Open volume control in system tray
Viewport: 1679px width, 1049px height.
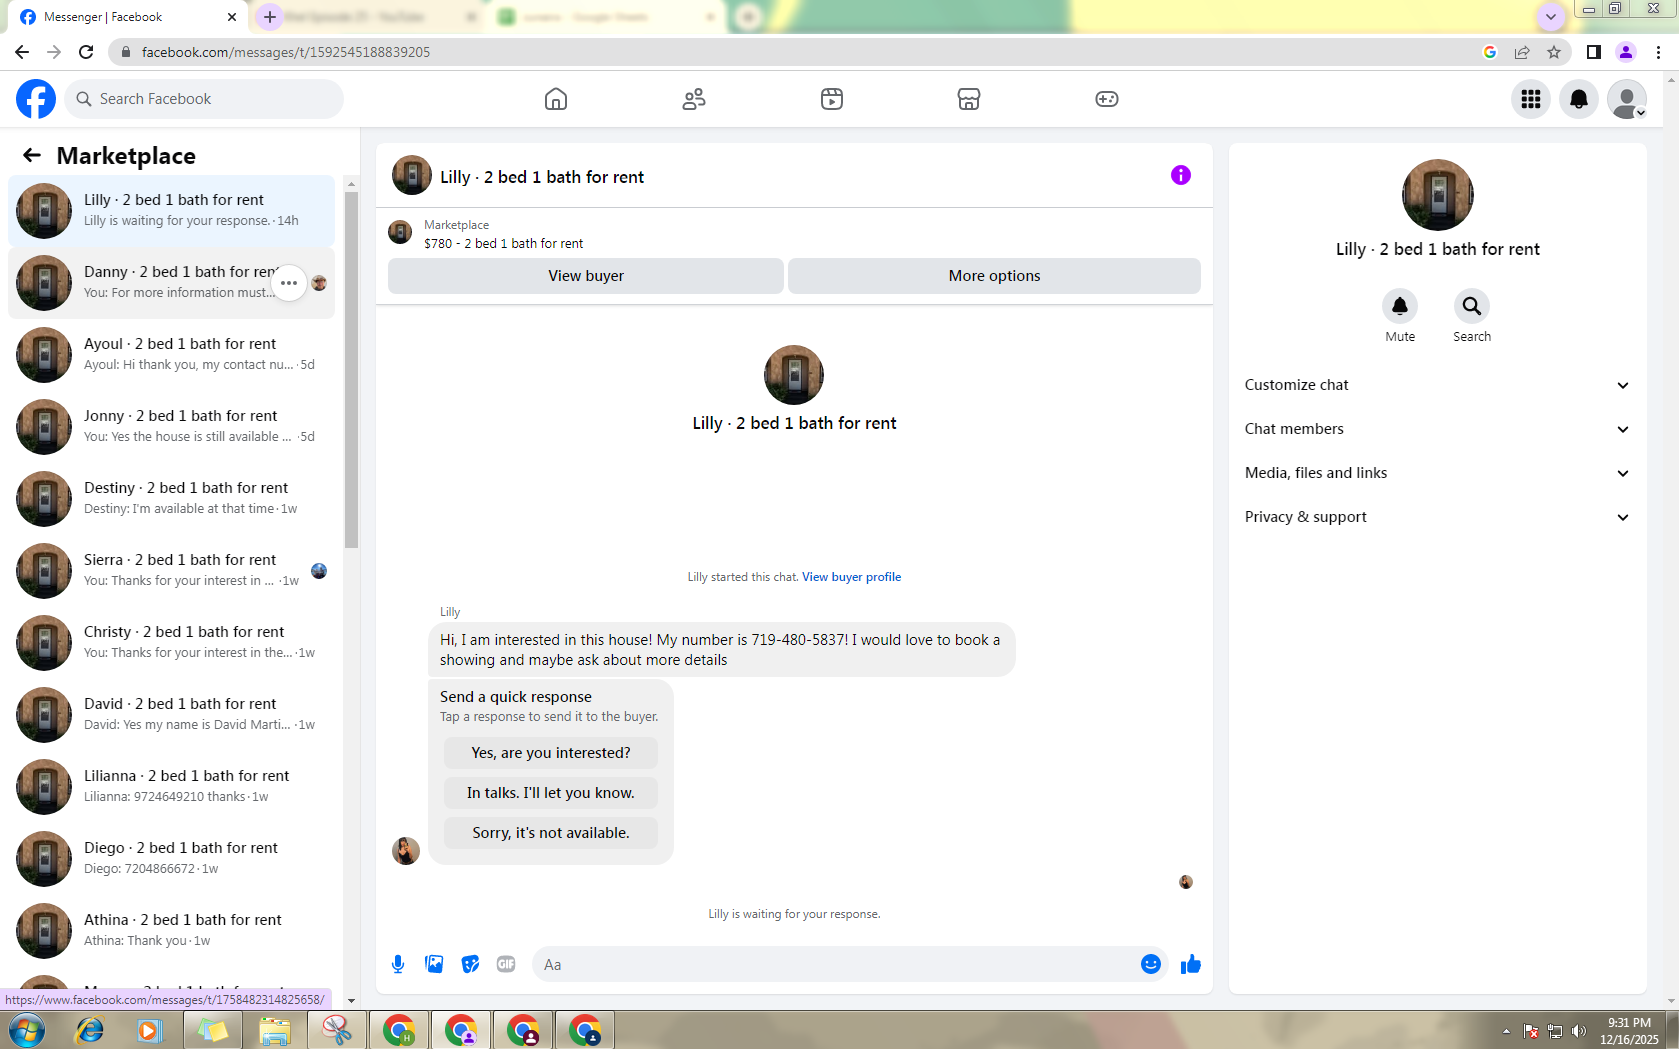1579,1031
